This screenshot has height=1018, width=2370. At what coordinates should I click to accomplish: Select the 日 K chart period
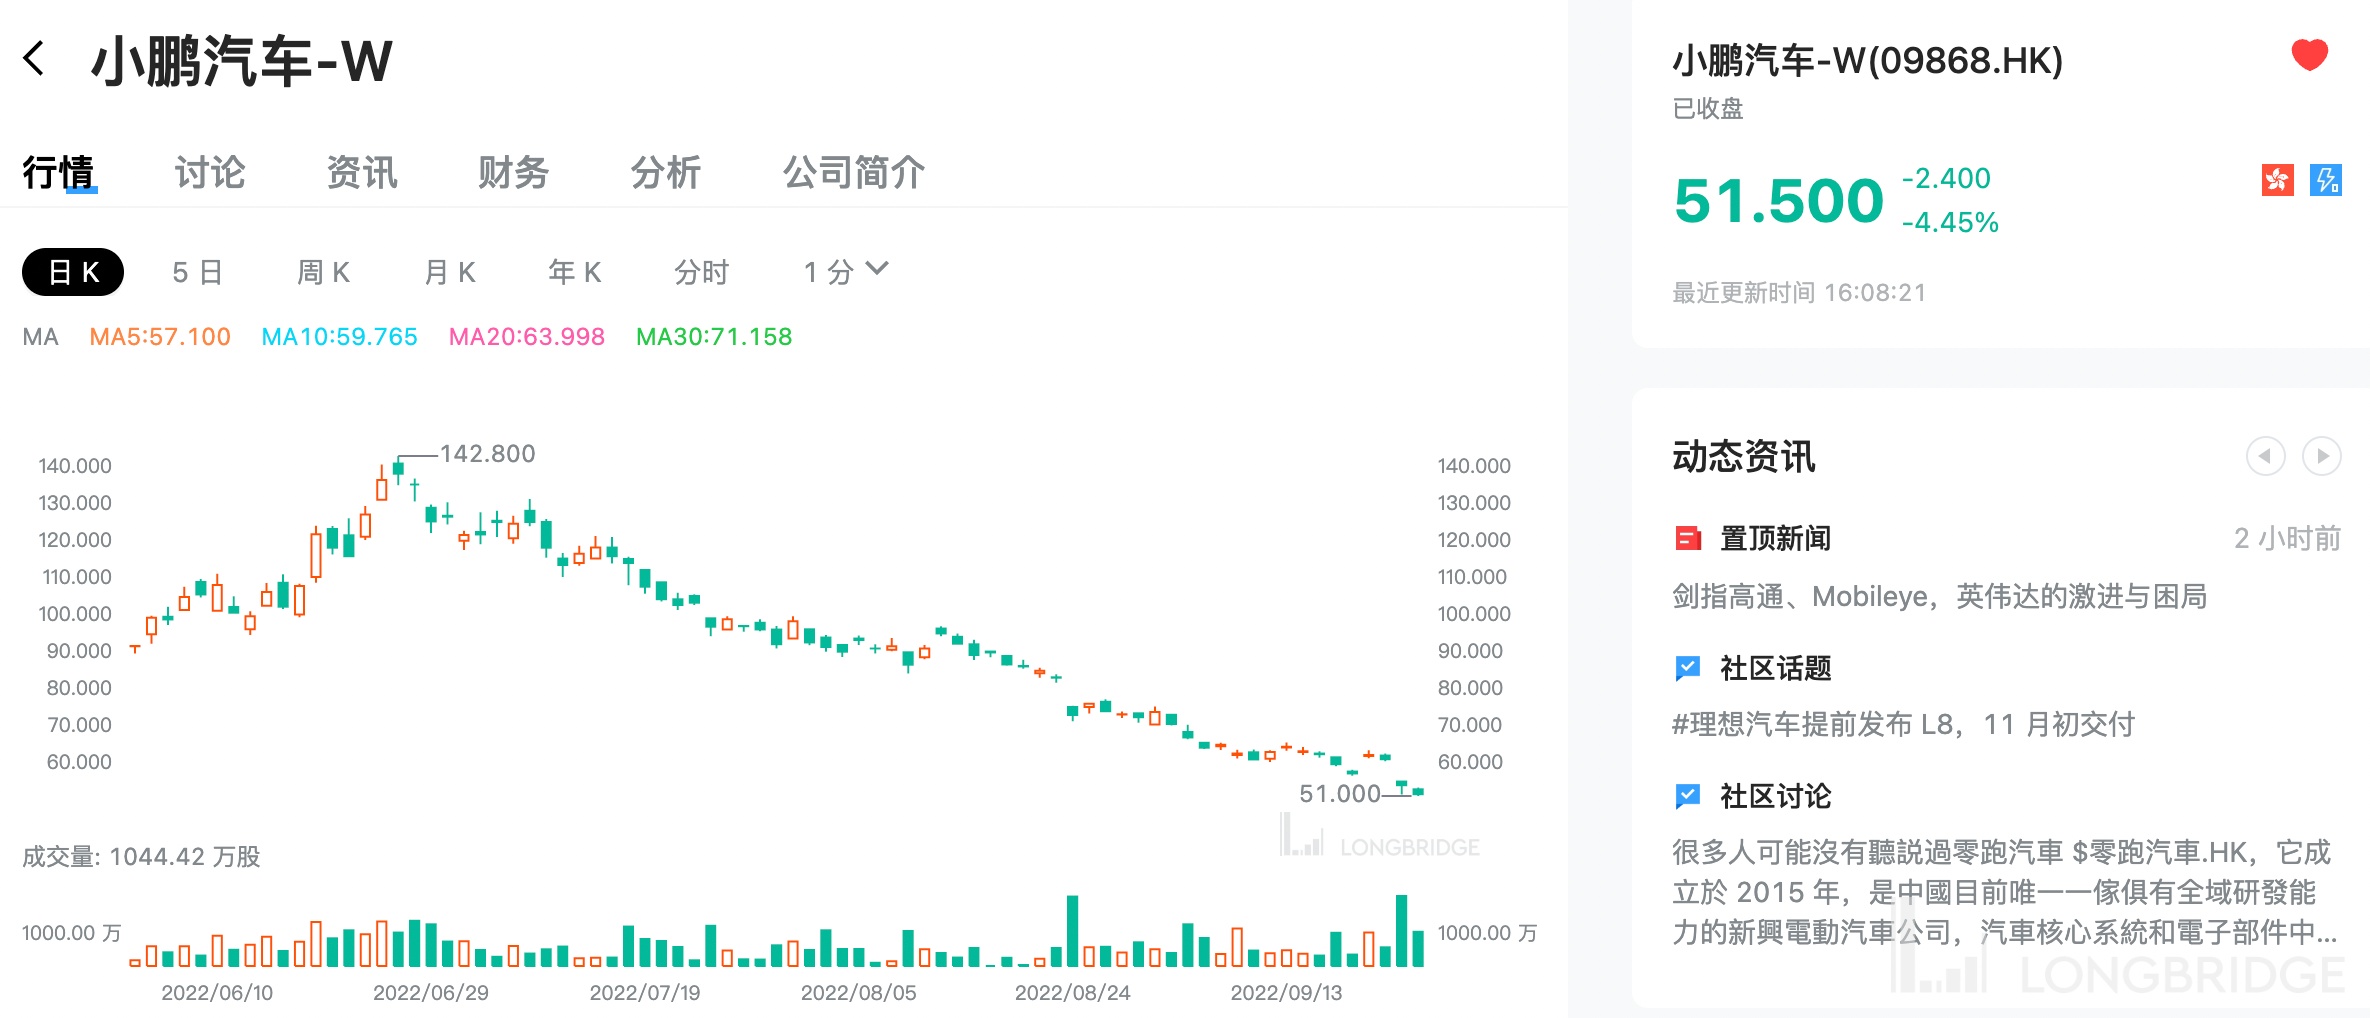[x=73, y=272]
